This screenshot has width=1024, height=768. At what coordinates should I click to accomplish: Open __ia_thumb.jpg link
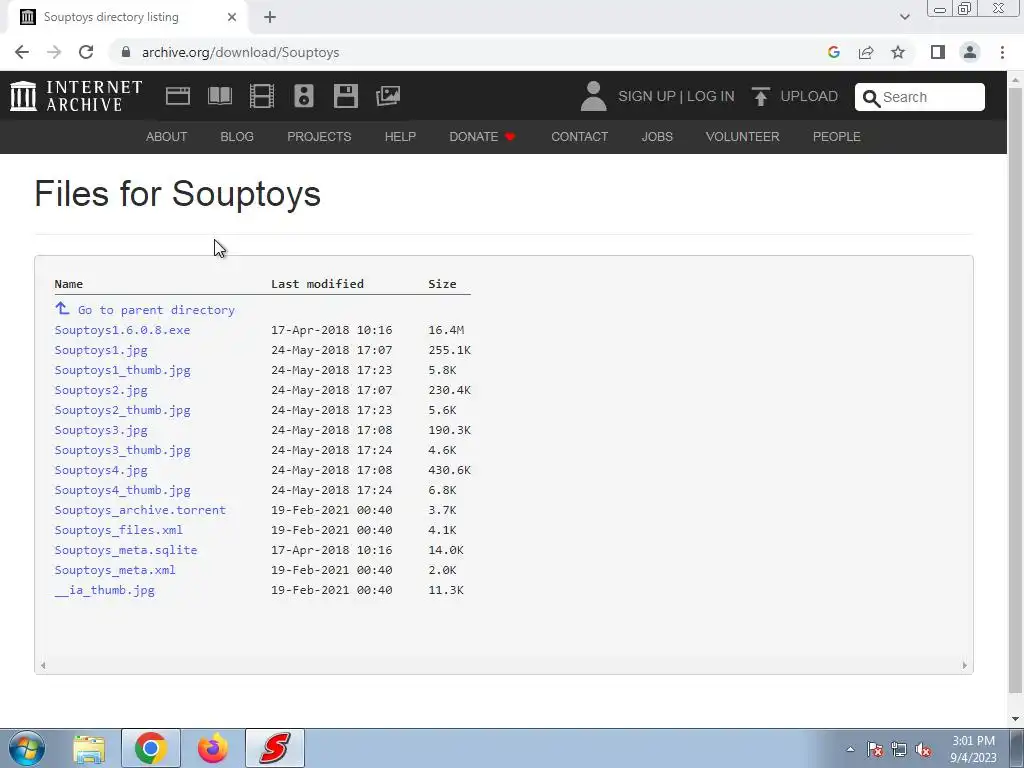tap(104, 590)
